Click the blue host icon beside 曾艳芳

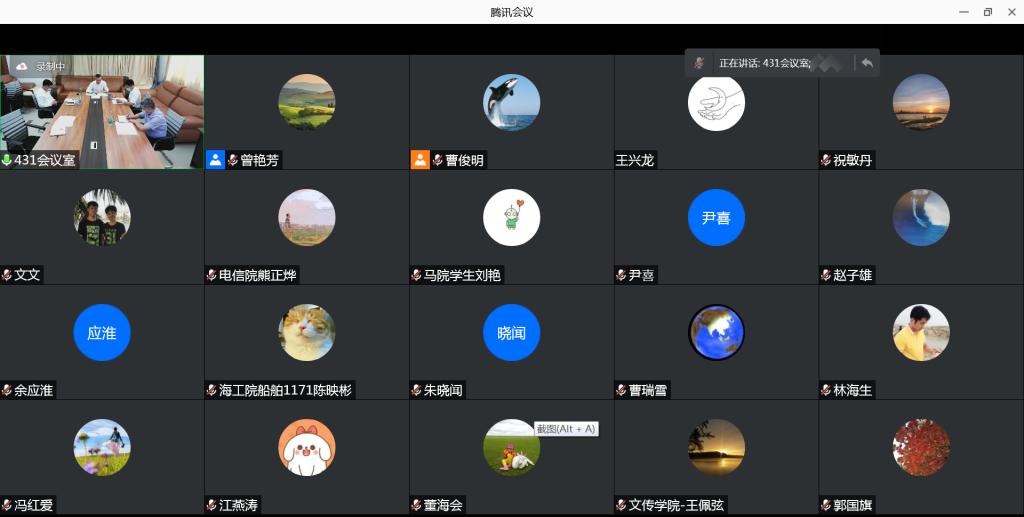(215, 160)
